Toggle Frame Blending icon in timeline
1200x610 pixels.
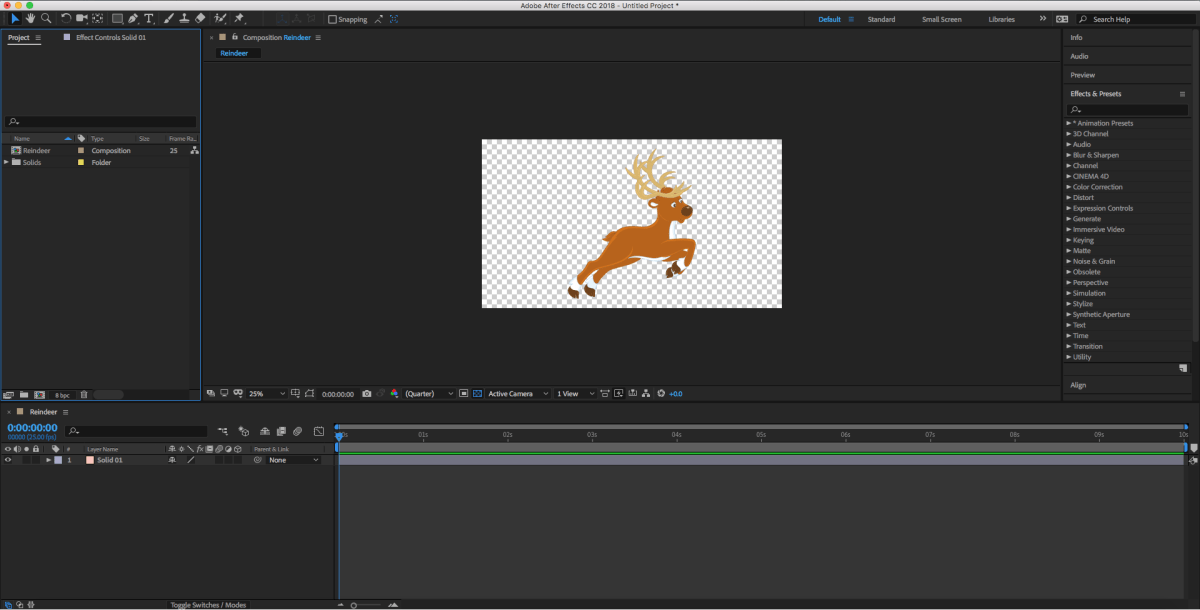(x=281, y=431)
